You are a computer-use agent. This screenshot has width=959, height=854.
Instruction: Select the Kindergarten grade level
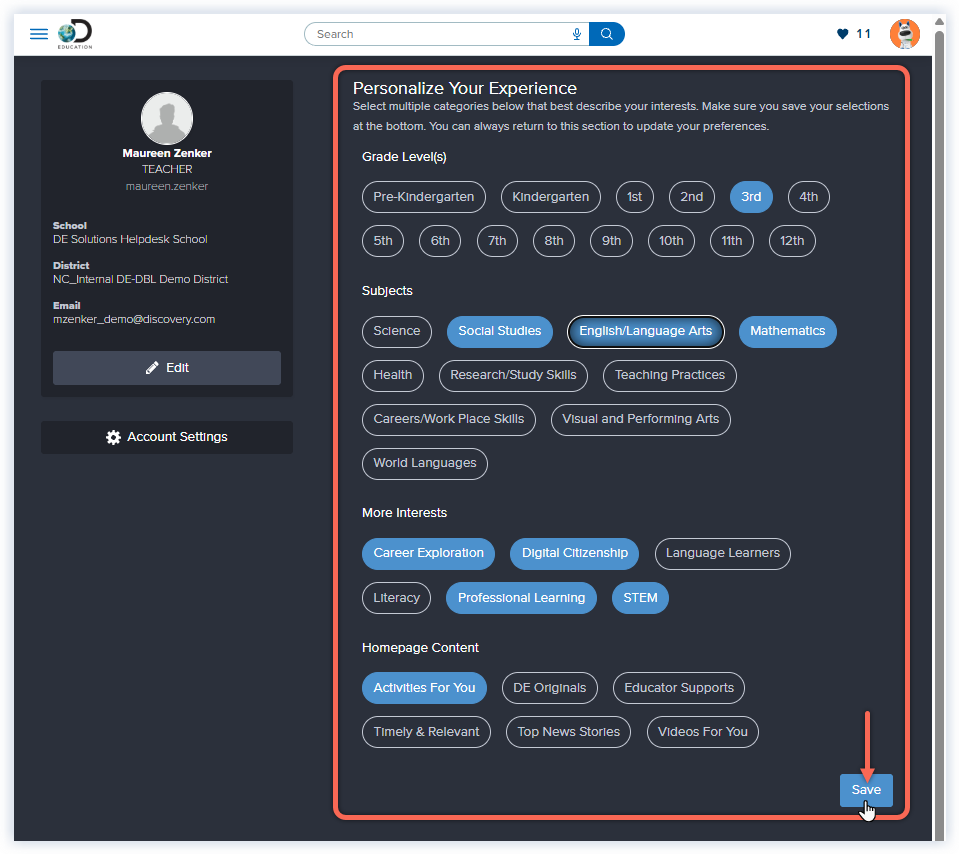coord(551,197)
